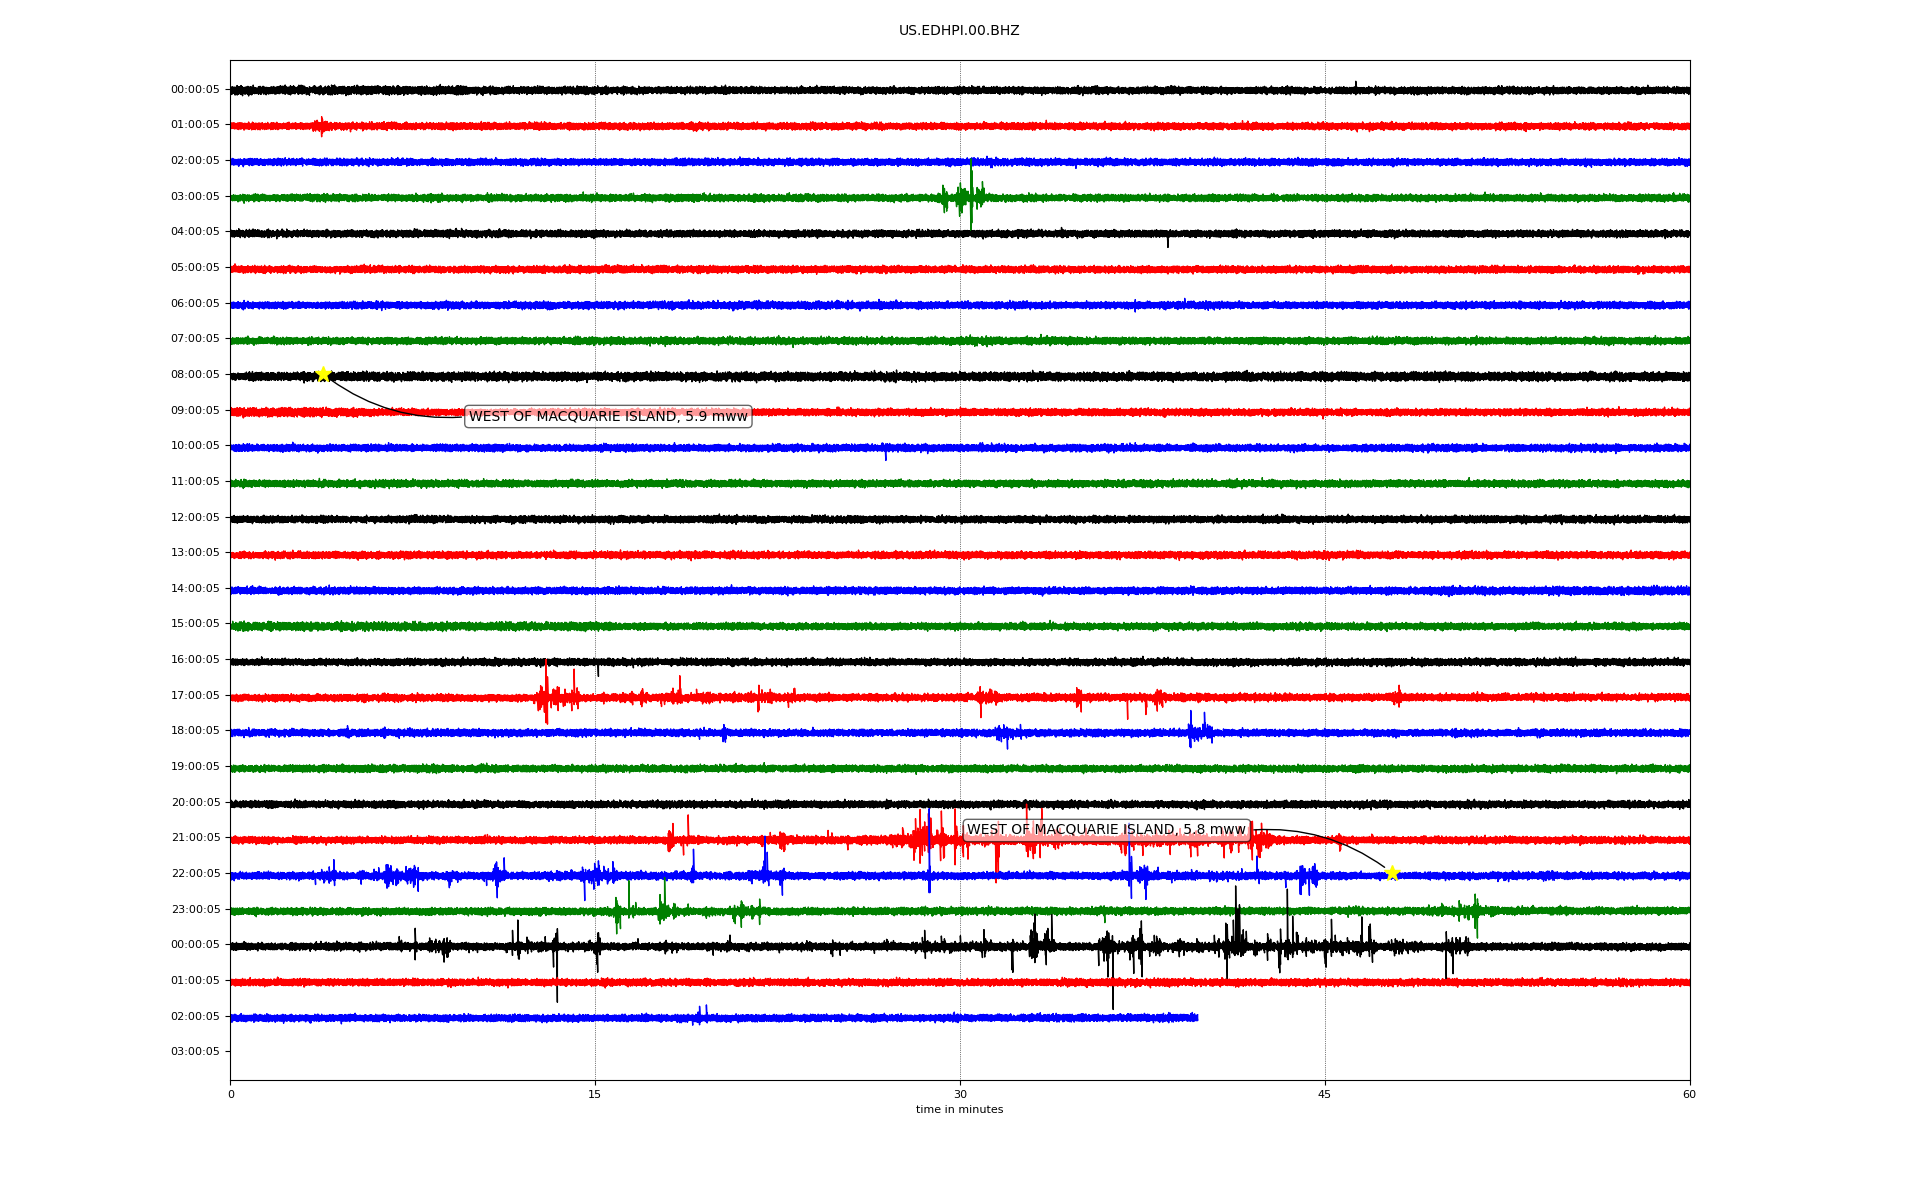Click the 21:00:05 row time label

(195, 838)
